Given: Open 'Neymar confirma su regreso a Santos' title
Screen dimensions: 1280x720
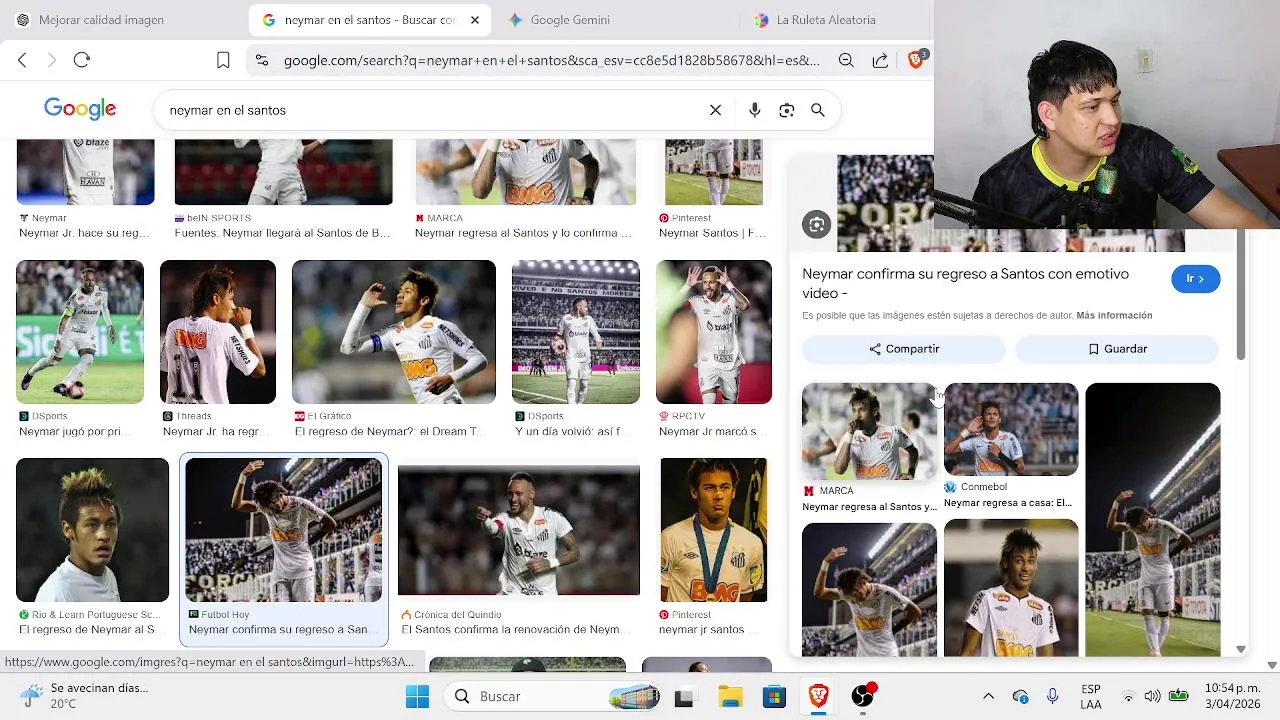Looking at the screenshot, I should tap(965, 283).
